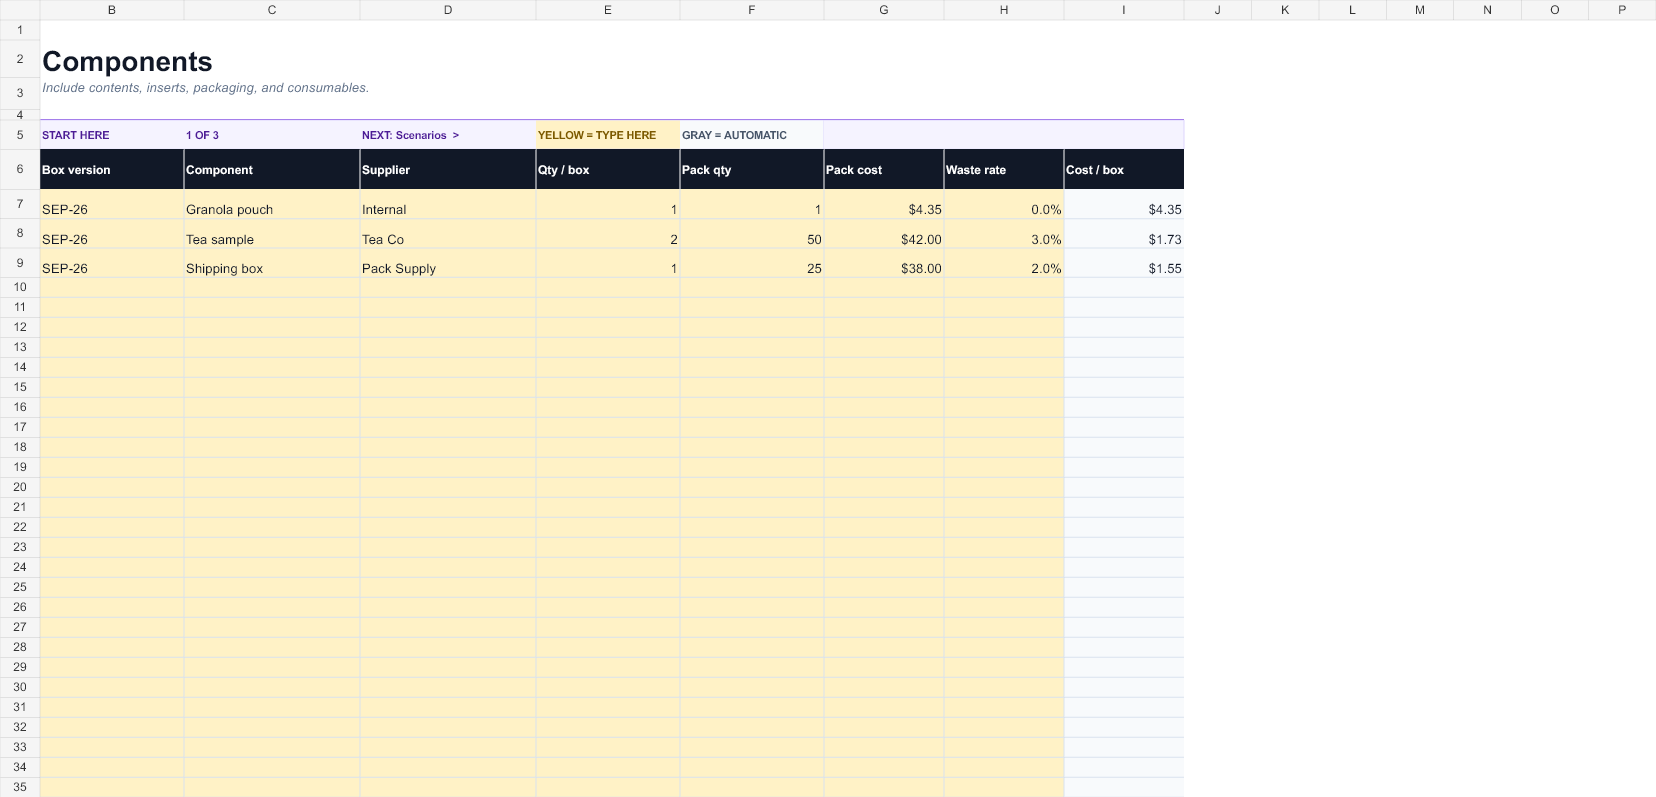This screenshot has width=1656, height=797.
Task: Select the 'Component' header cell
Action: (x=272, y=169)
